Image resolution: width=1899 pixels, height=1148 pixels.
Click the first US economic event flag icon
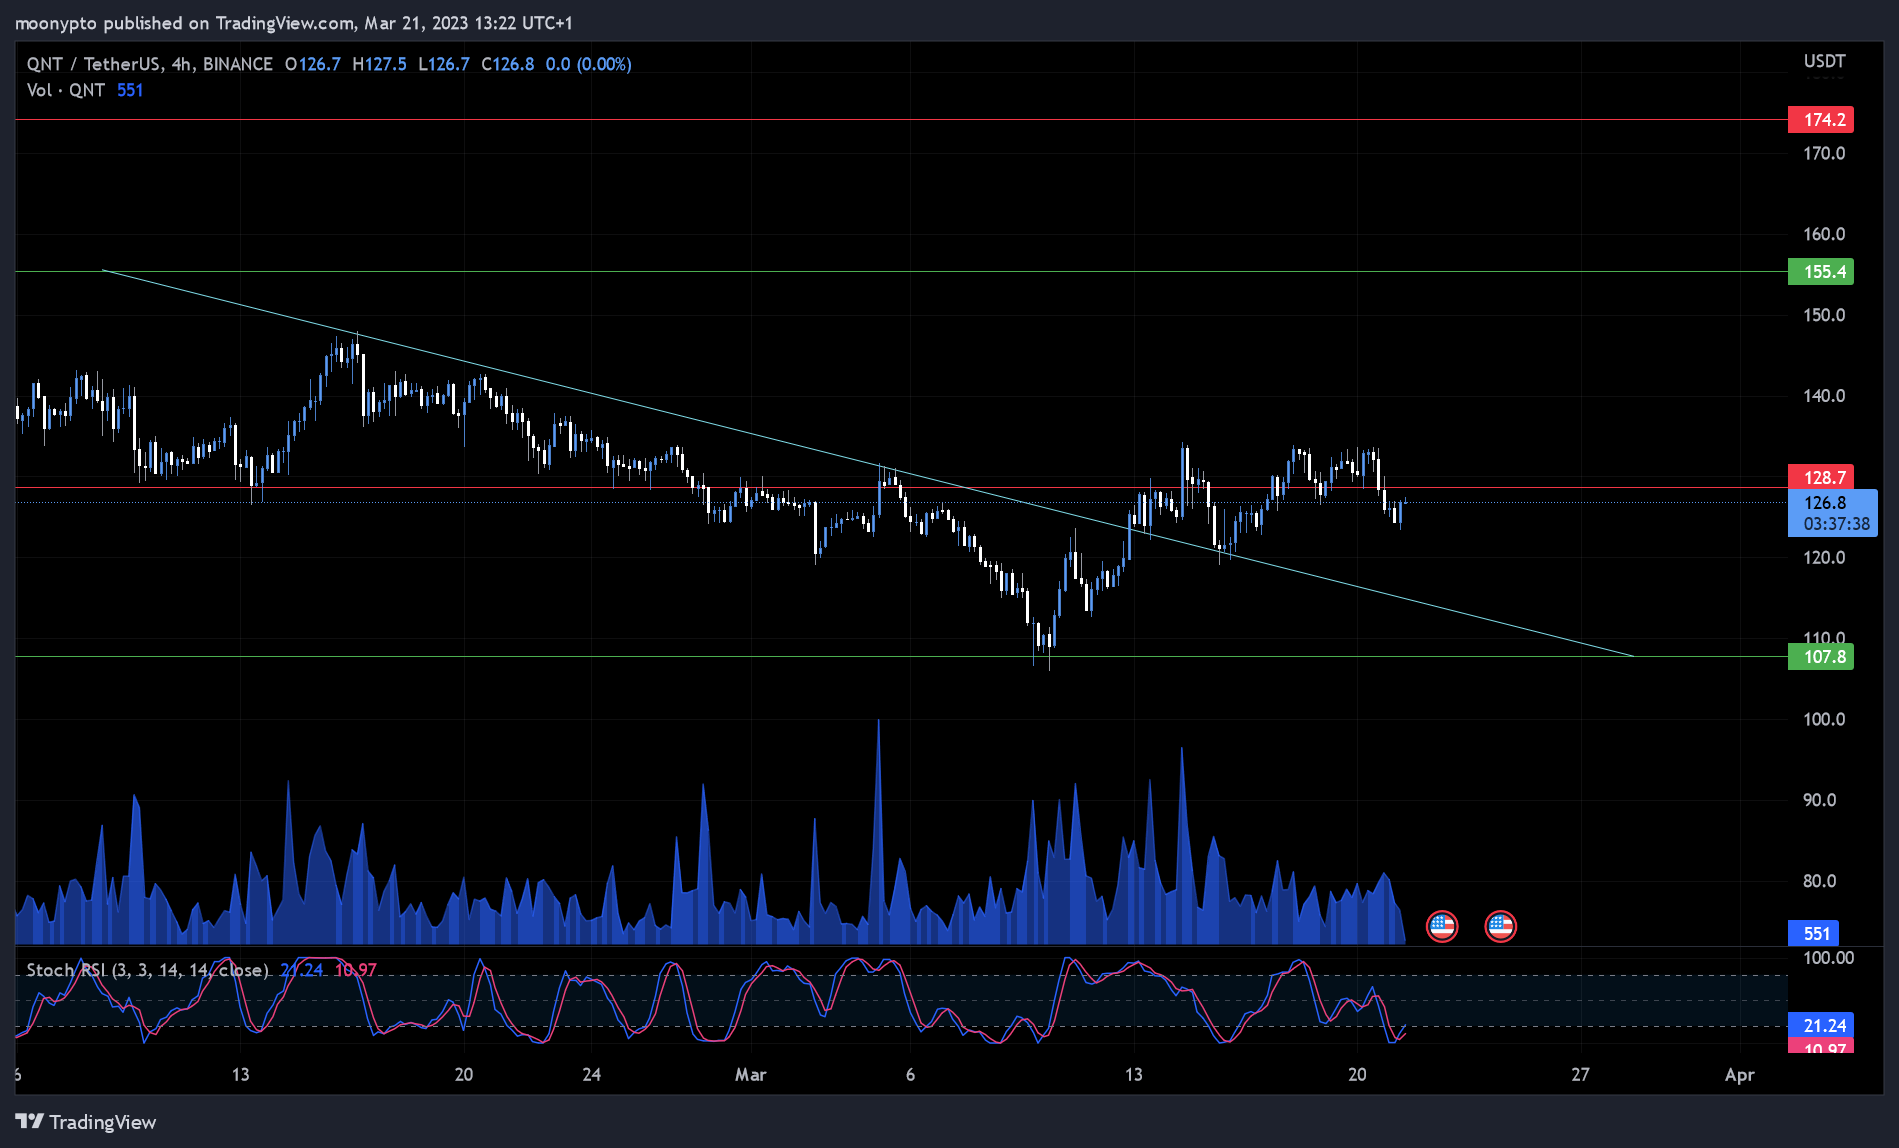tap(1442, 927)
